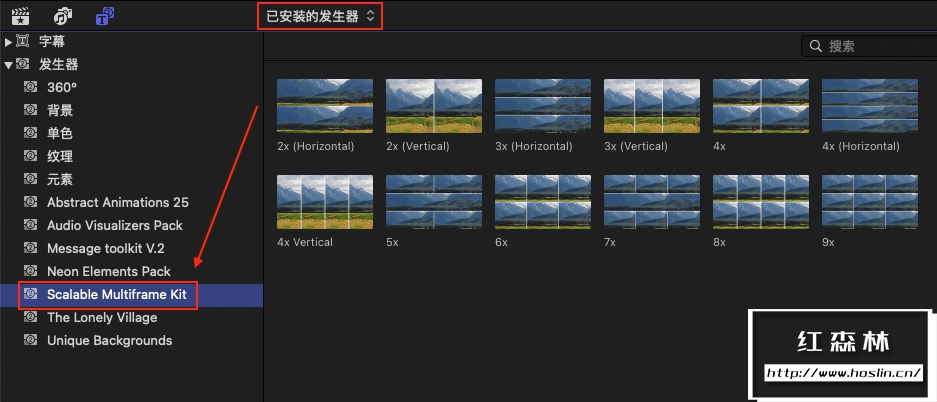Select the 9x generator thumbnail

pos(870,202)
